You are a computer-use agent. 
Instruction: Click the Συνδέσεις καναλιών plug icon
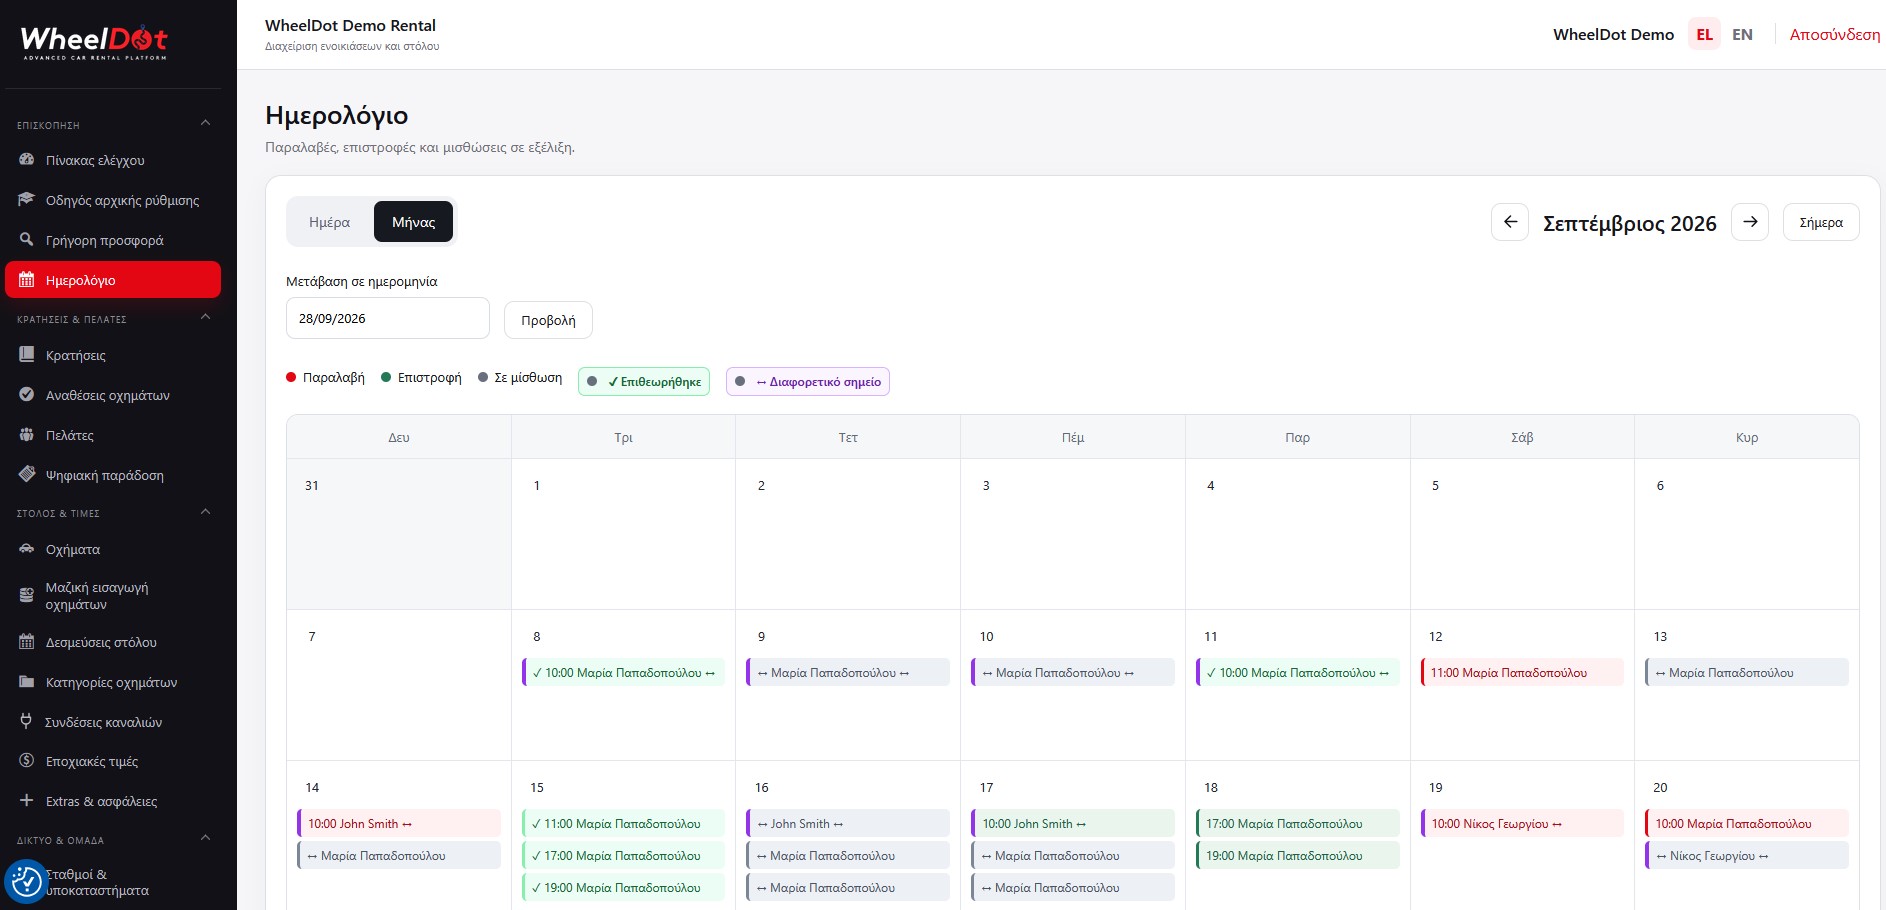[27, 722]
